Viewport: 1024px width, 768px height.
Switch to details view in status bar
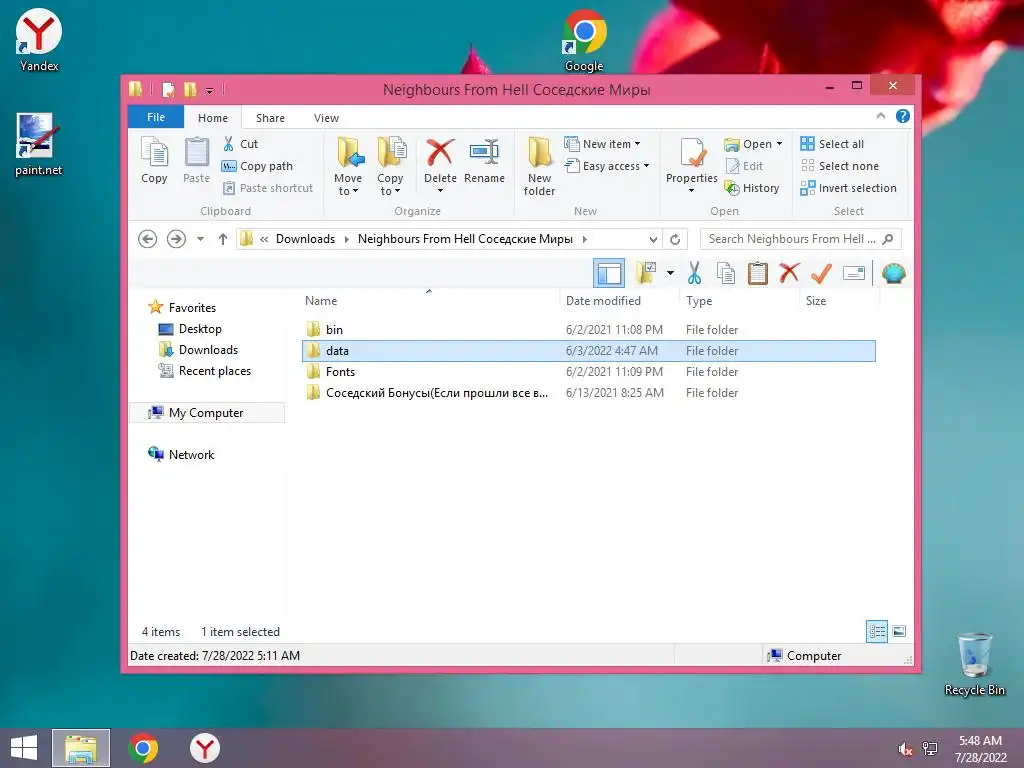(877, 632)
